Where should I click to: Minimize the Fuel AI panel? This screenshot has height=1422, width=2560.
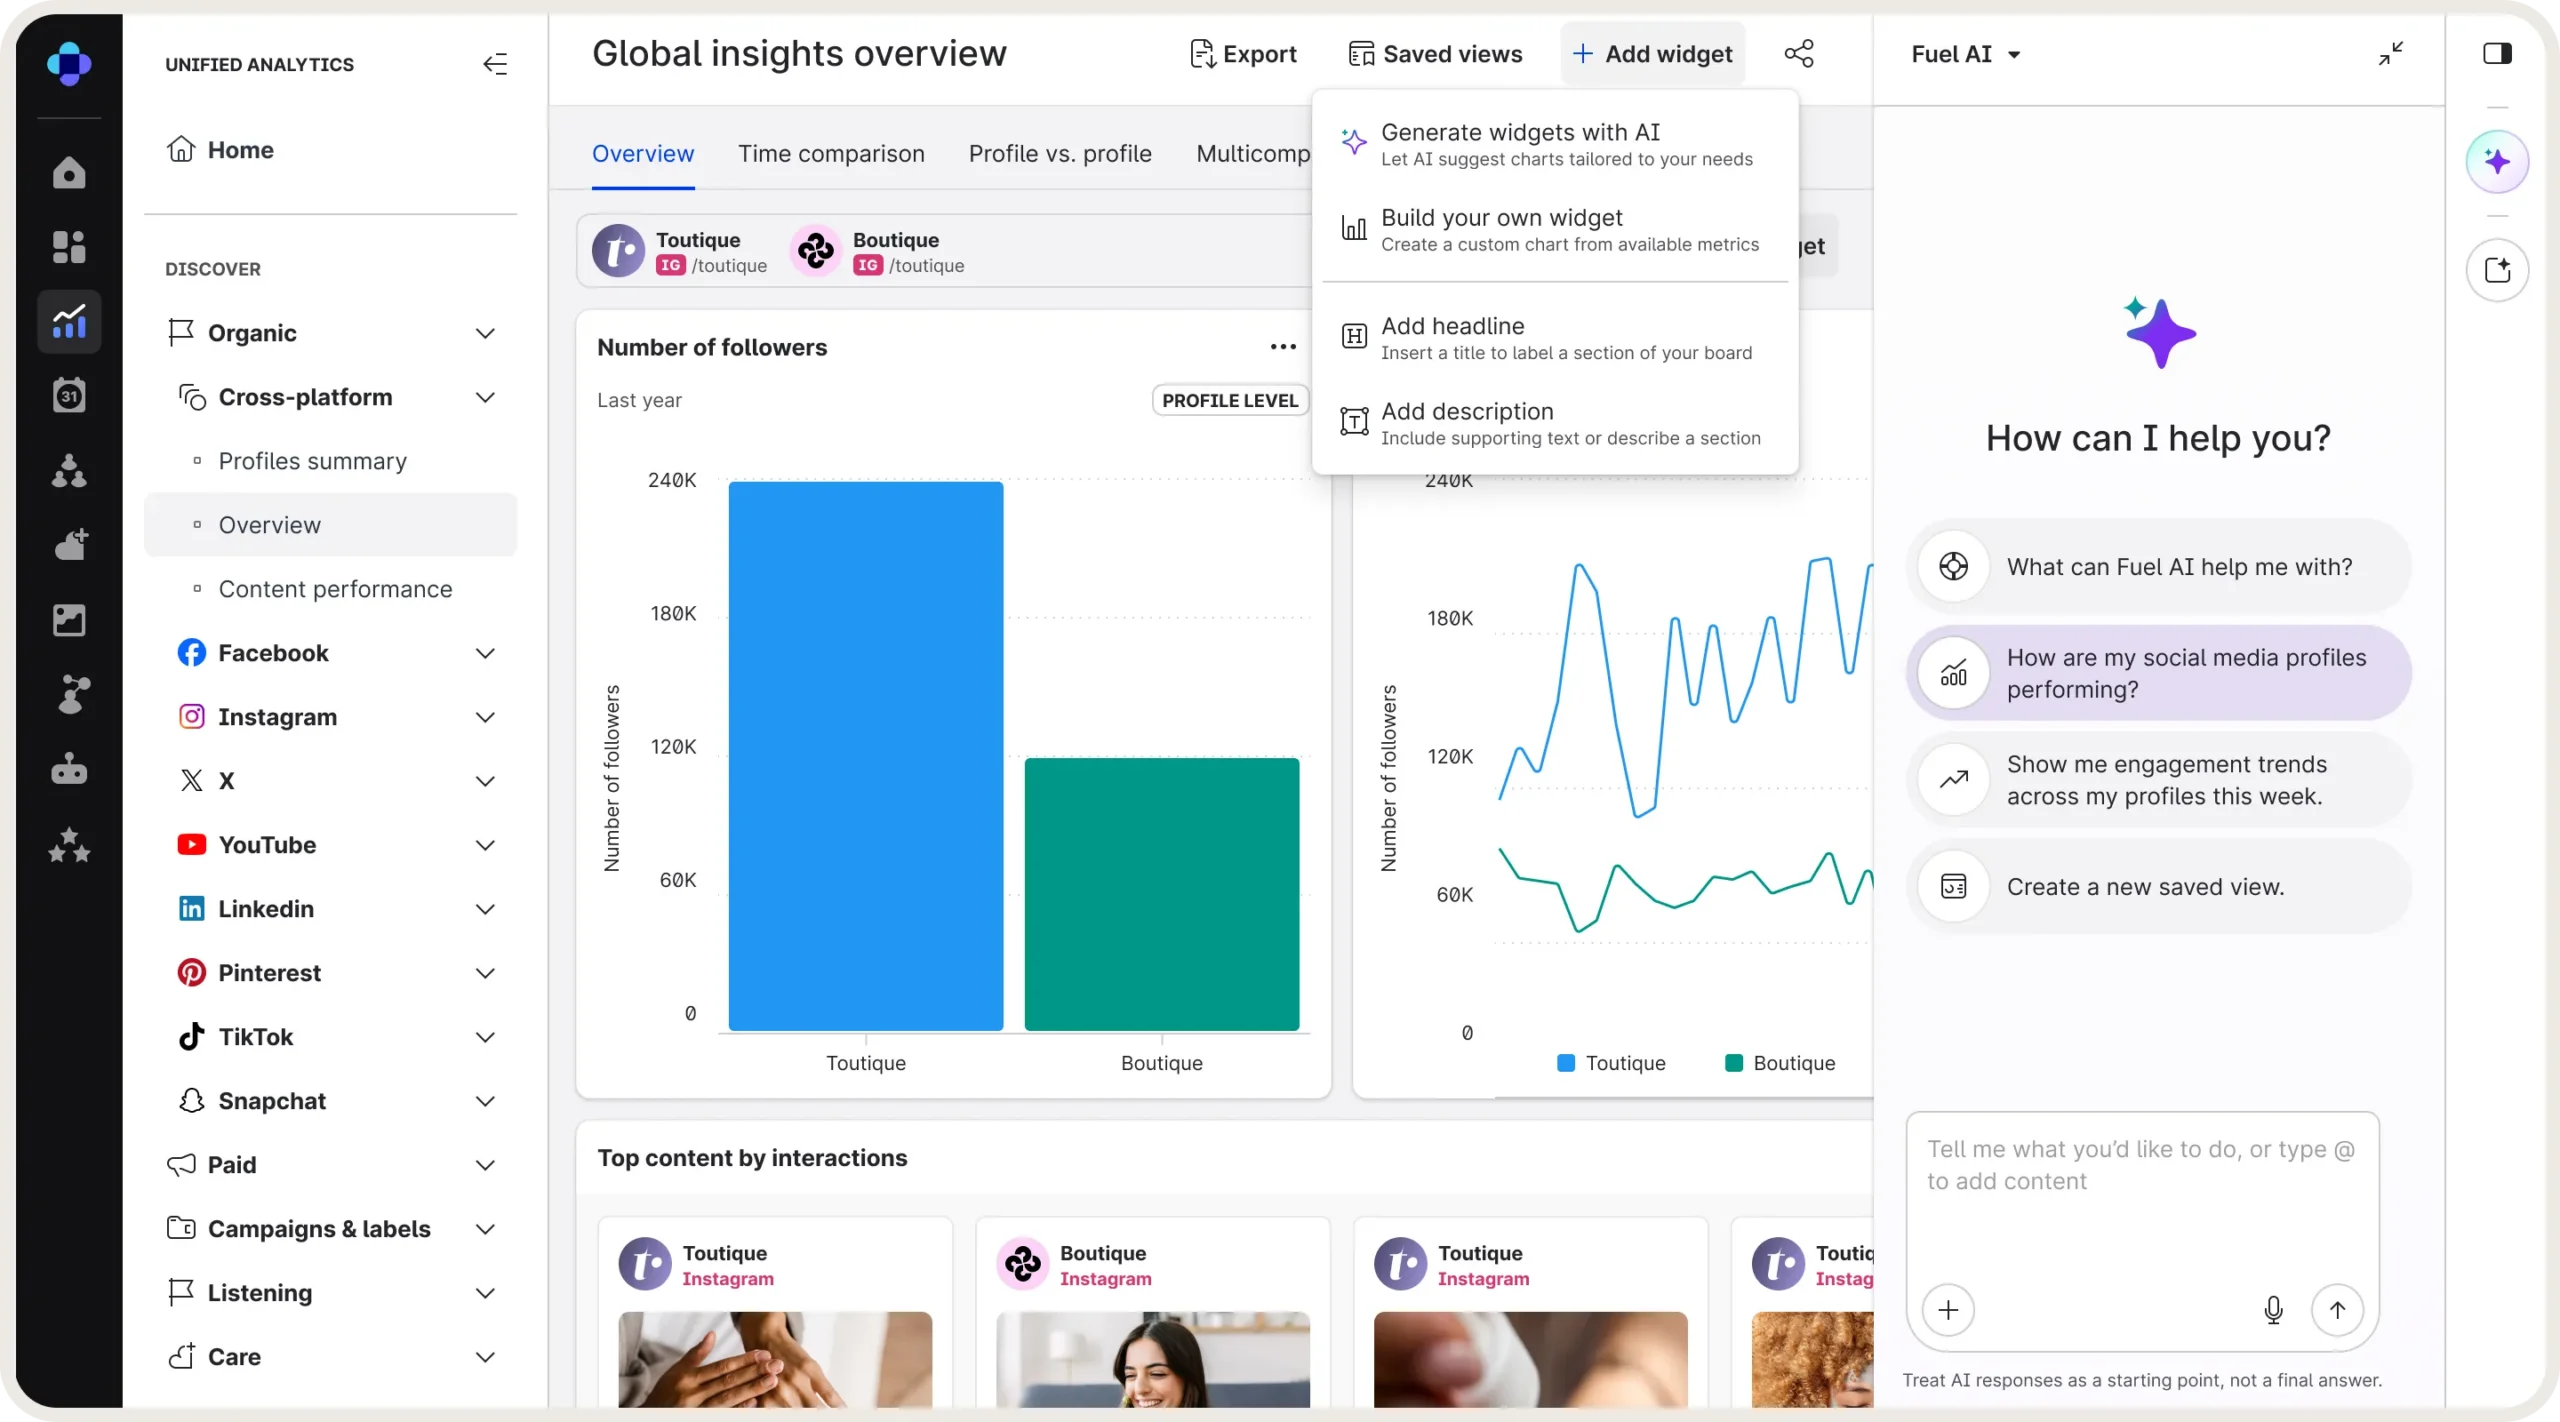click(2391, 54)
